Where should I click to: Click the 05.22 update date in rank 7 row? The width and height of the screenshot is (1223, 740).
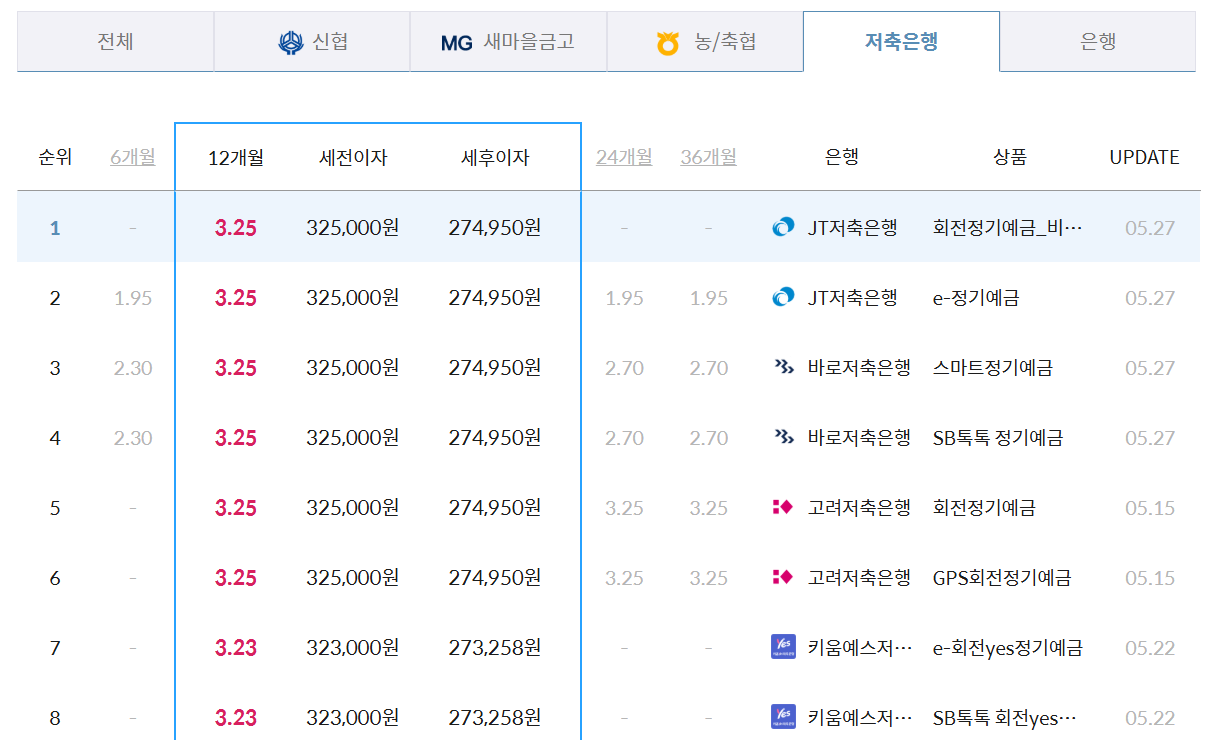(x=1150, y=648)
